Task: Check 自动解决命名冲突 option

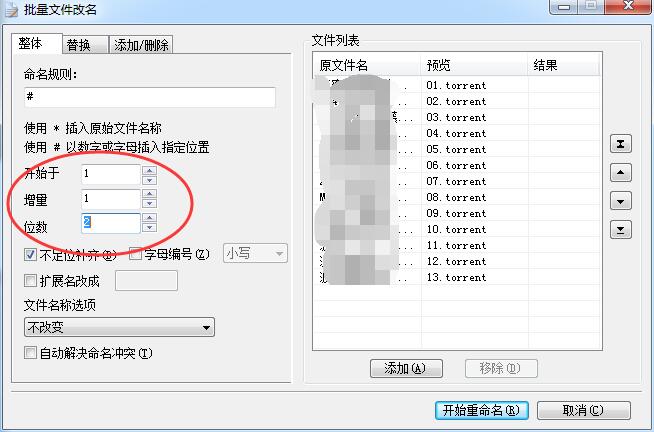Action: 30,353
